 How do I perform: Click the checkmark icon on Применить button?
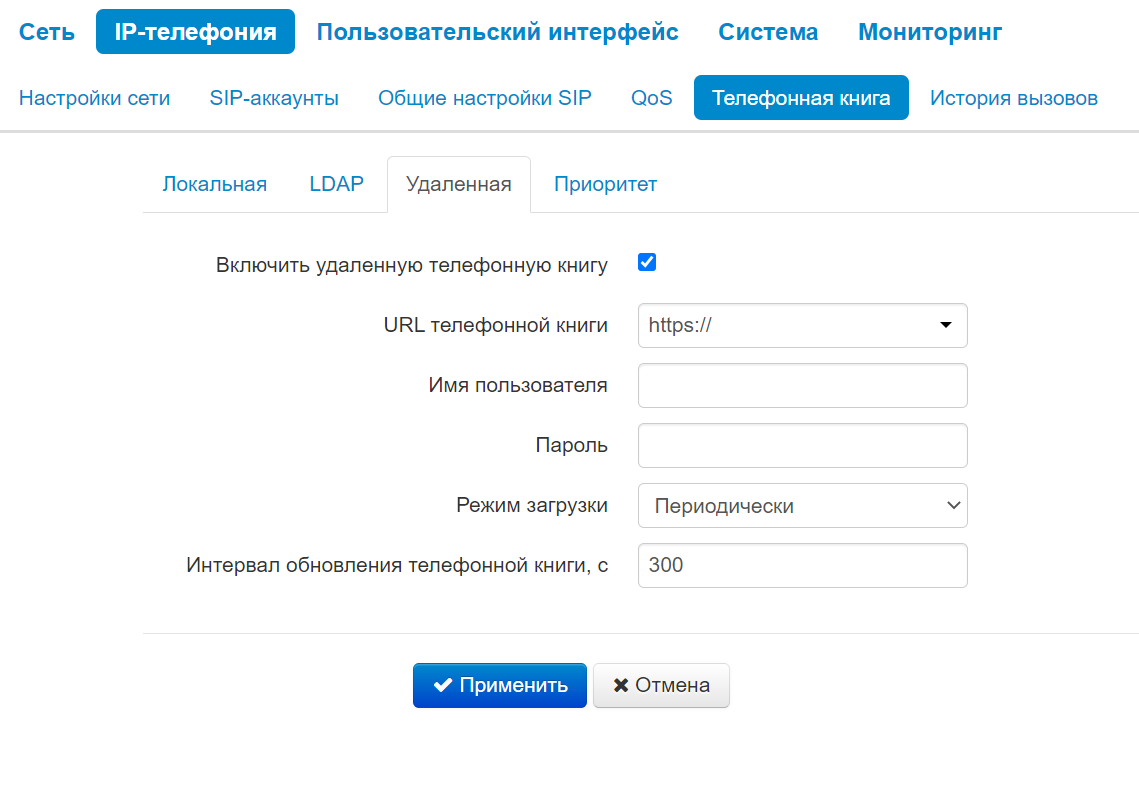443,685
